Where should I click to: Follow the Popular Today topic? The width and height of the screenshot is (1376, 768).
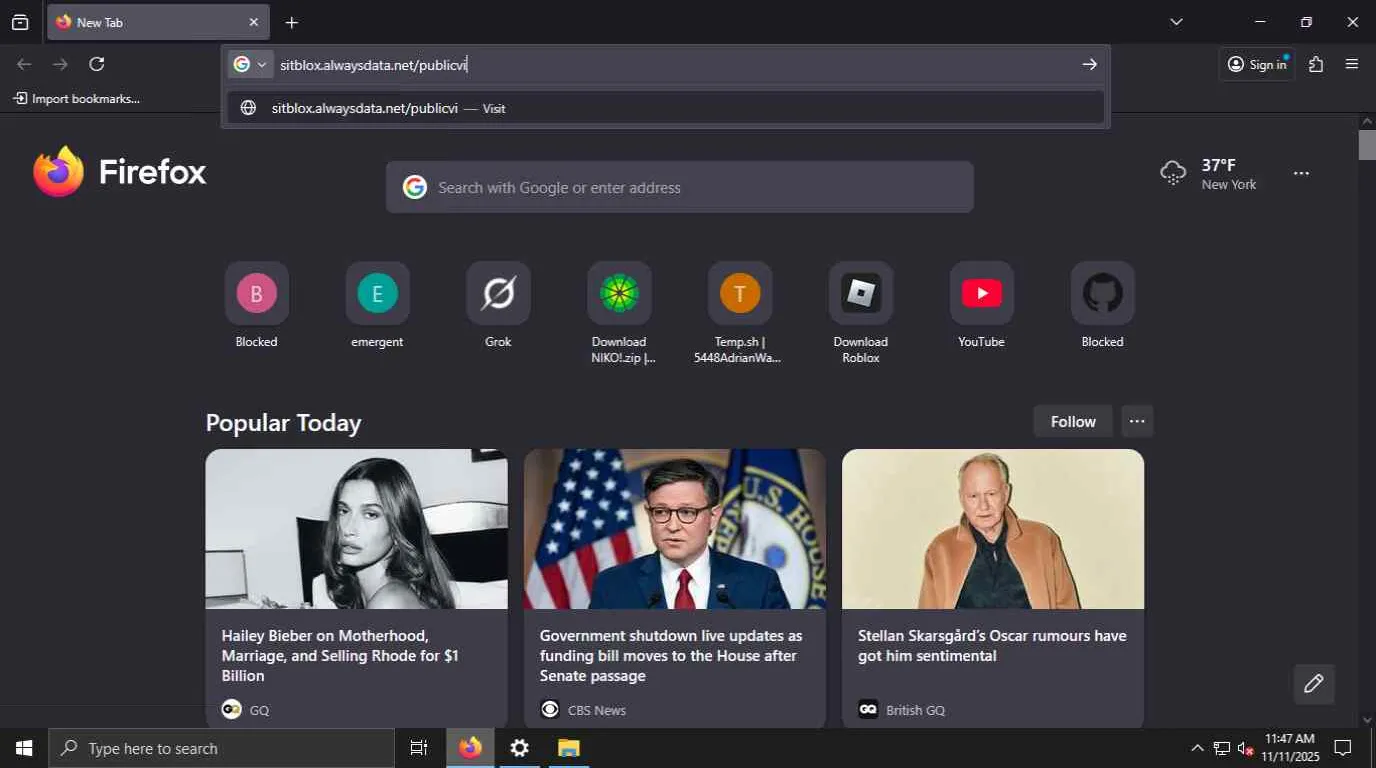(1073, 421)
